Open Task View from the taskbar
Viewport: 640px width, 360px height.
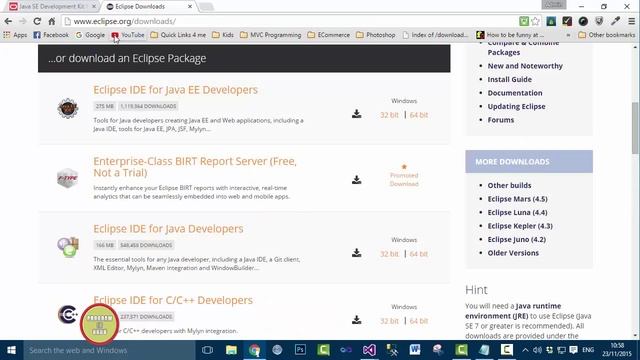click(207, 350)
